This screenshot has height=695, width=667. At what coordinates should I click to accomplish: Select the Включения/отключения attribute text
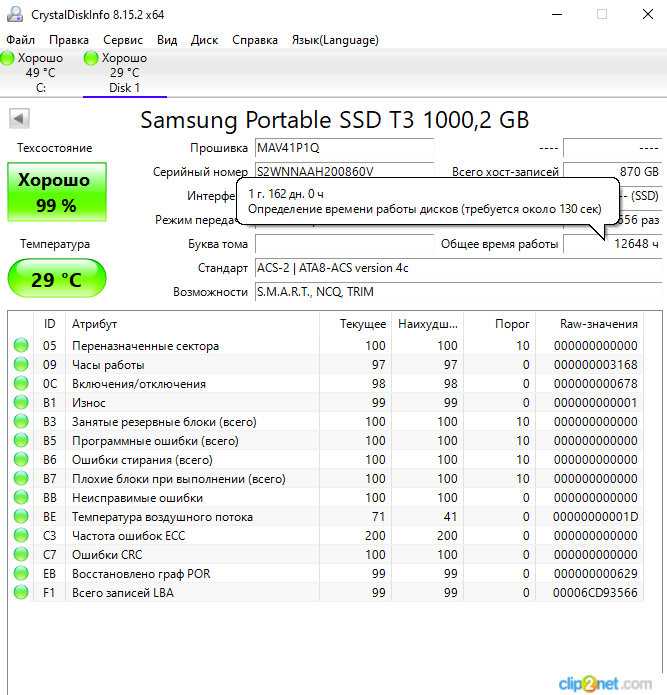click(x=139, y=384)
